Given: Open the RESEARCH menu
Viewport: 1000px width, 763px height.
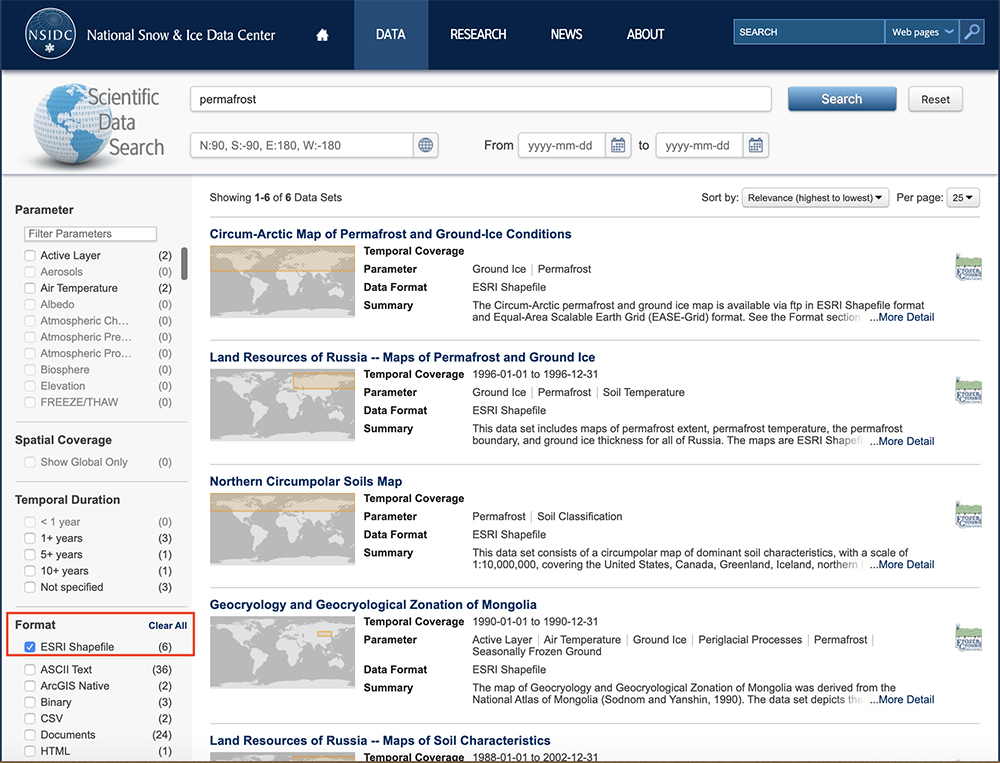Looking at the screenshot, I should (x=478, y=34).
